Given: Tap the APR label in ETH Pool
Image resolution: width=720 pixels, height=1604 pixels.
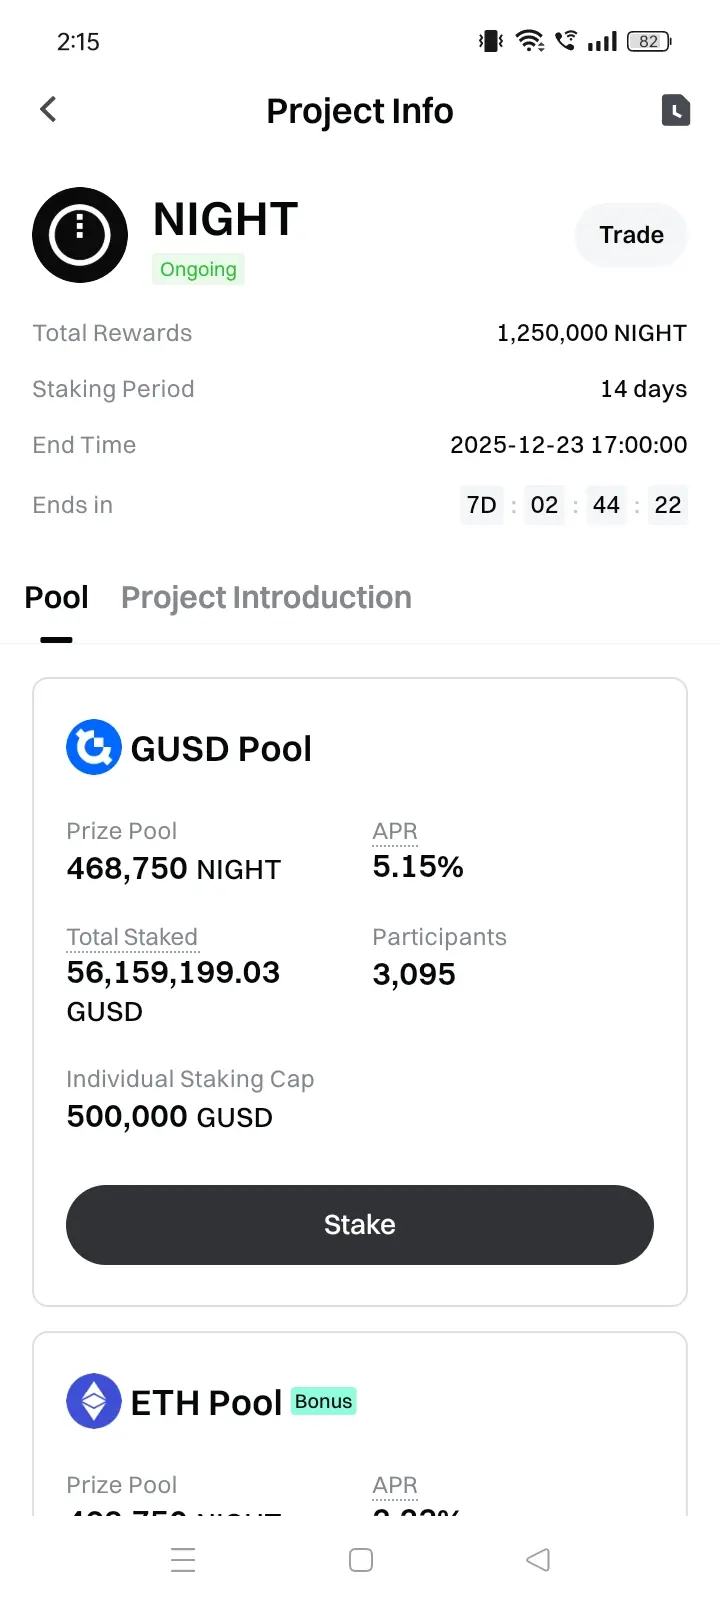Looking at the screenshot, I should [395, 1486].
